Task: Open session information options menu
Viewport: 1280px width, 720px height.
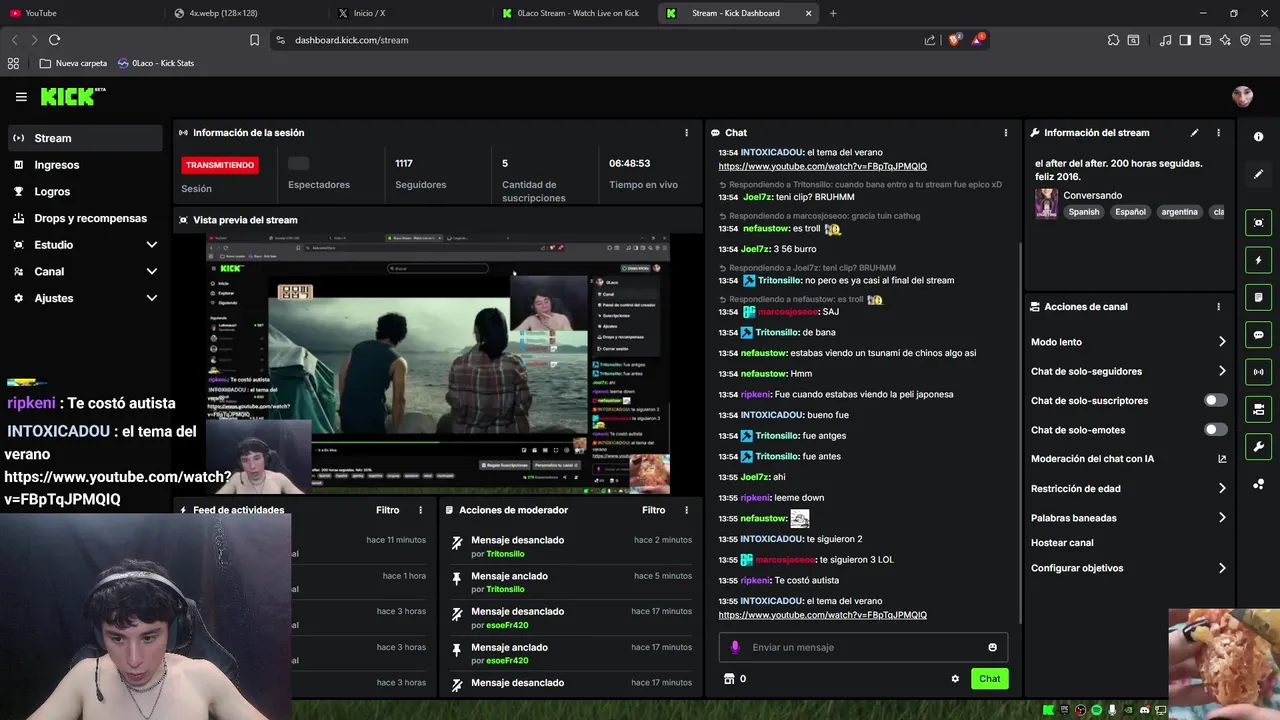Action: pos(686,132)
